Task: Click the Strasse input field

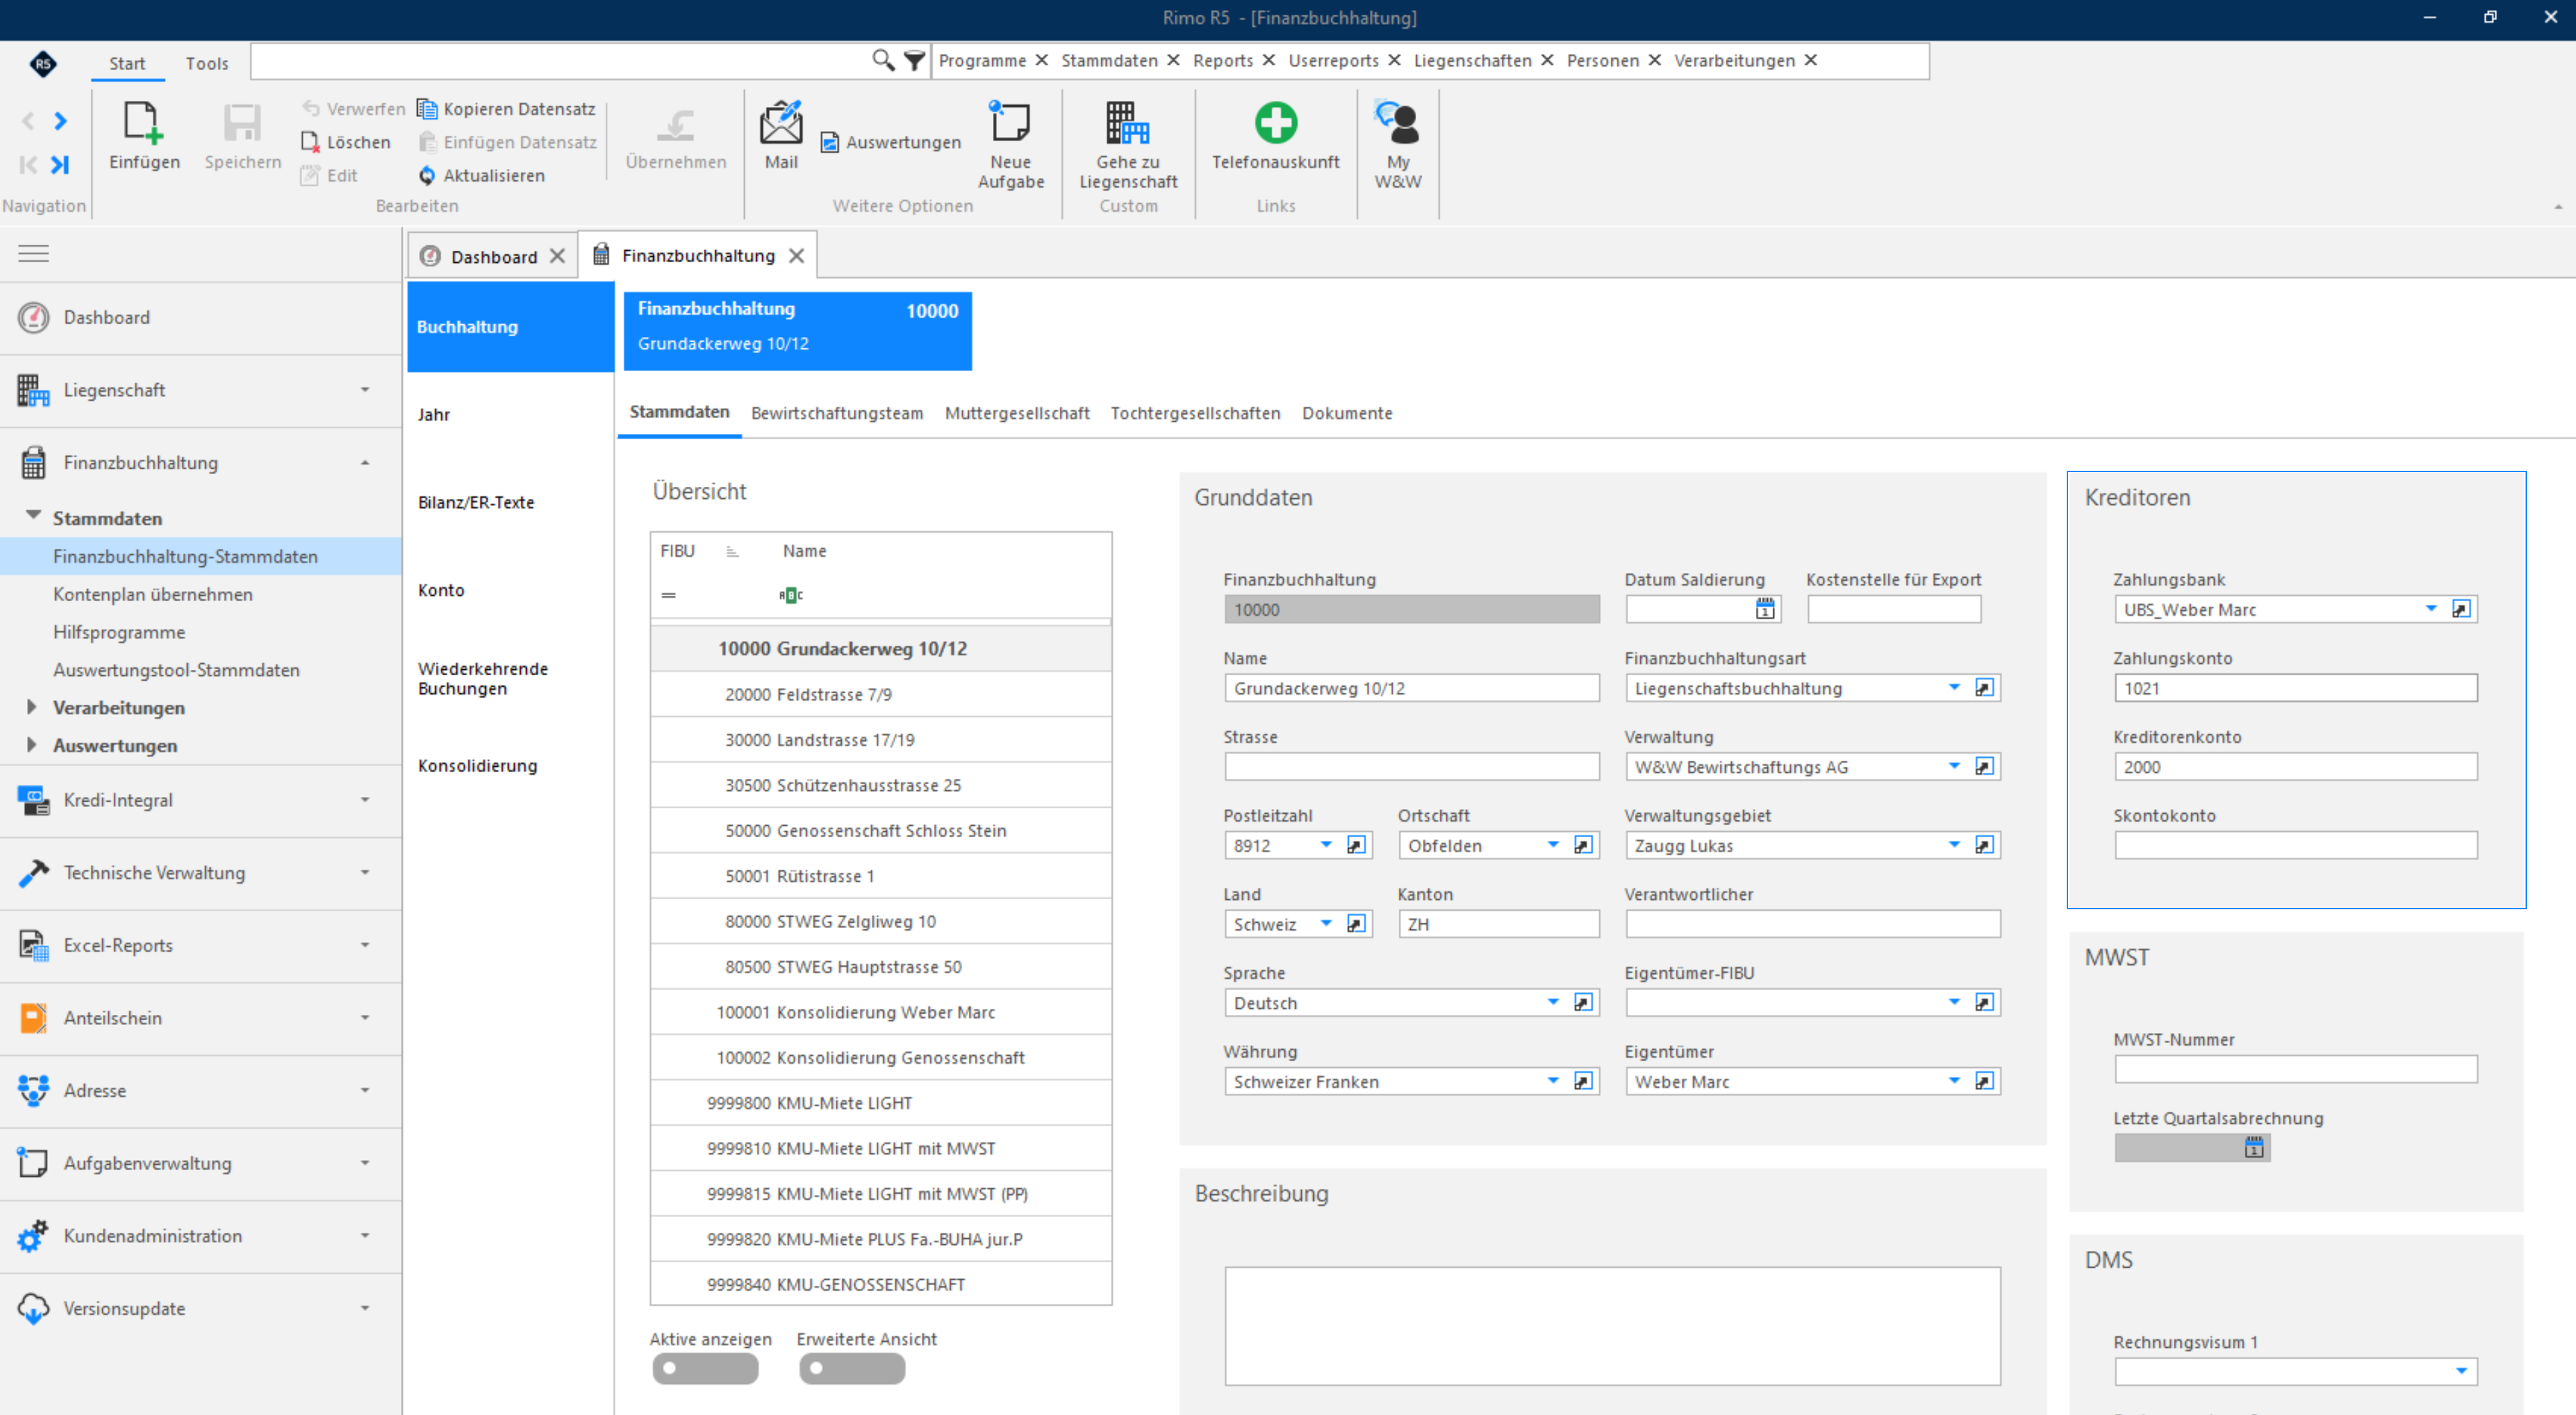Action: tap(1411, 767)
